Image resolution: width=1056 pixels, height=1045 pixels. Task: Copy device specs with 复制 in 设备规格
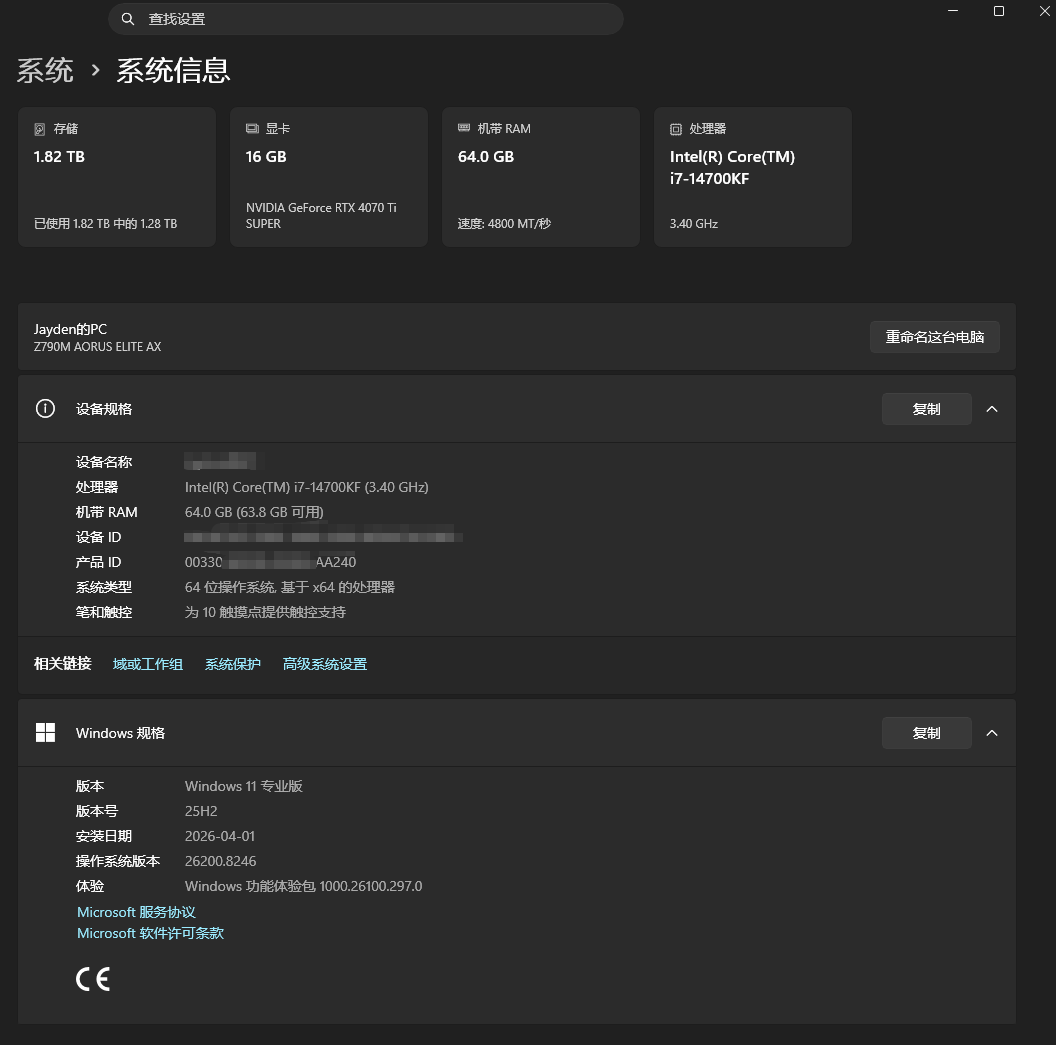click(x=927, y=409)
